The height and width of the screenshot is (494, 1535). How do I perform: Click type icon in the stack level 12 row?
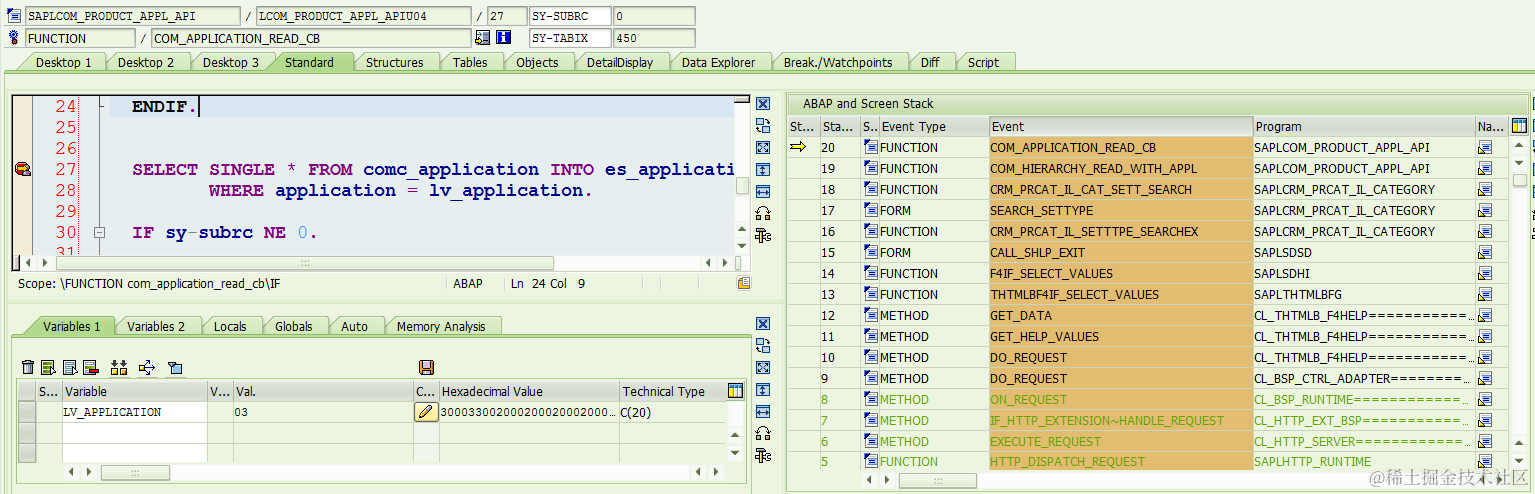coord(870,315)
